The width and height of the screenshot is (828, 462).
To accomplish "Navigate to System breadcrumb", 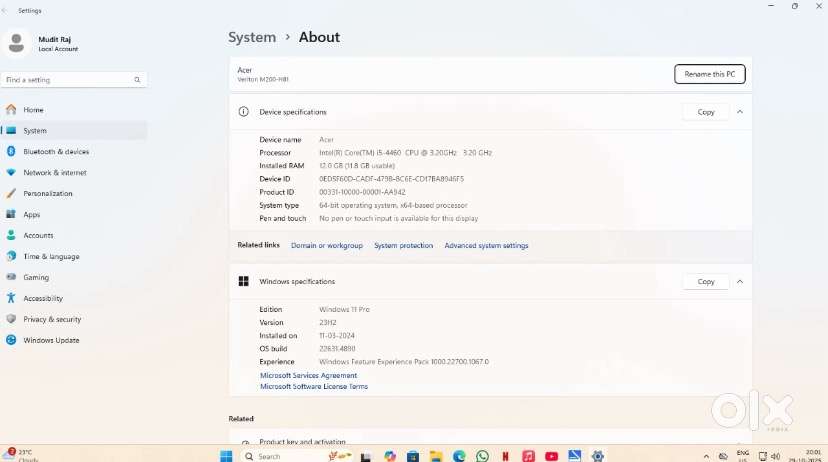I will pyautogui.click(x=252, y=37).
